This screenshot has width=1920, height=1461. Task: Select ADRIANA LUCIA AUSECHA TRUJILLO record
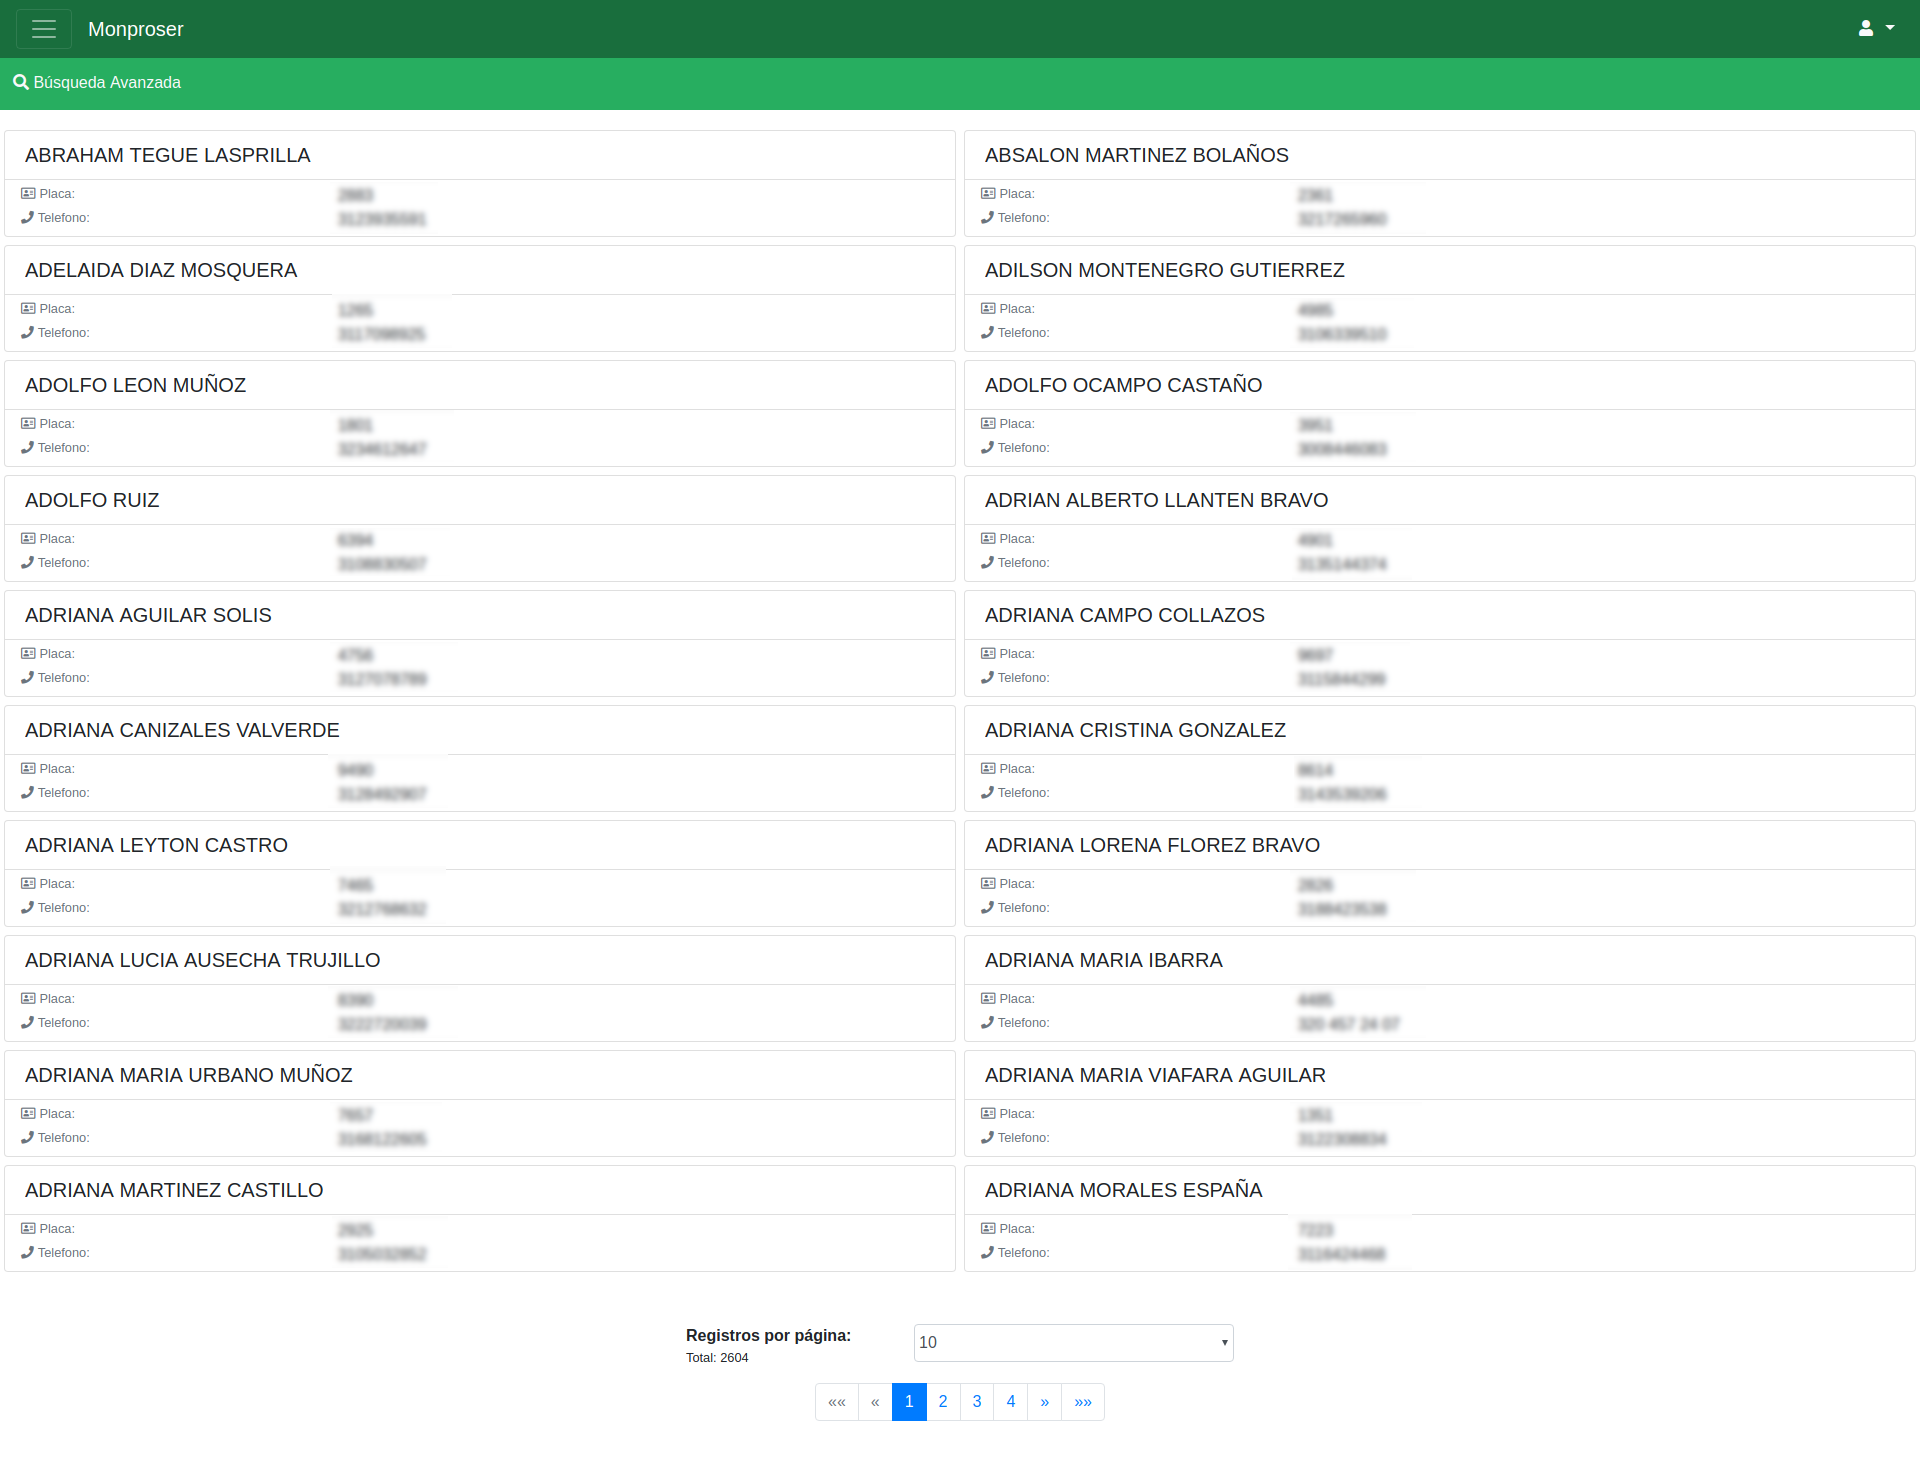202,960
